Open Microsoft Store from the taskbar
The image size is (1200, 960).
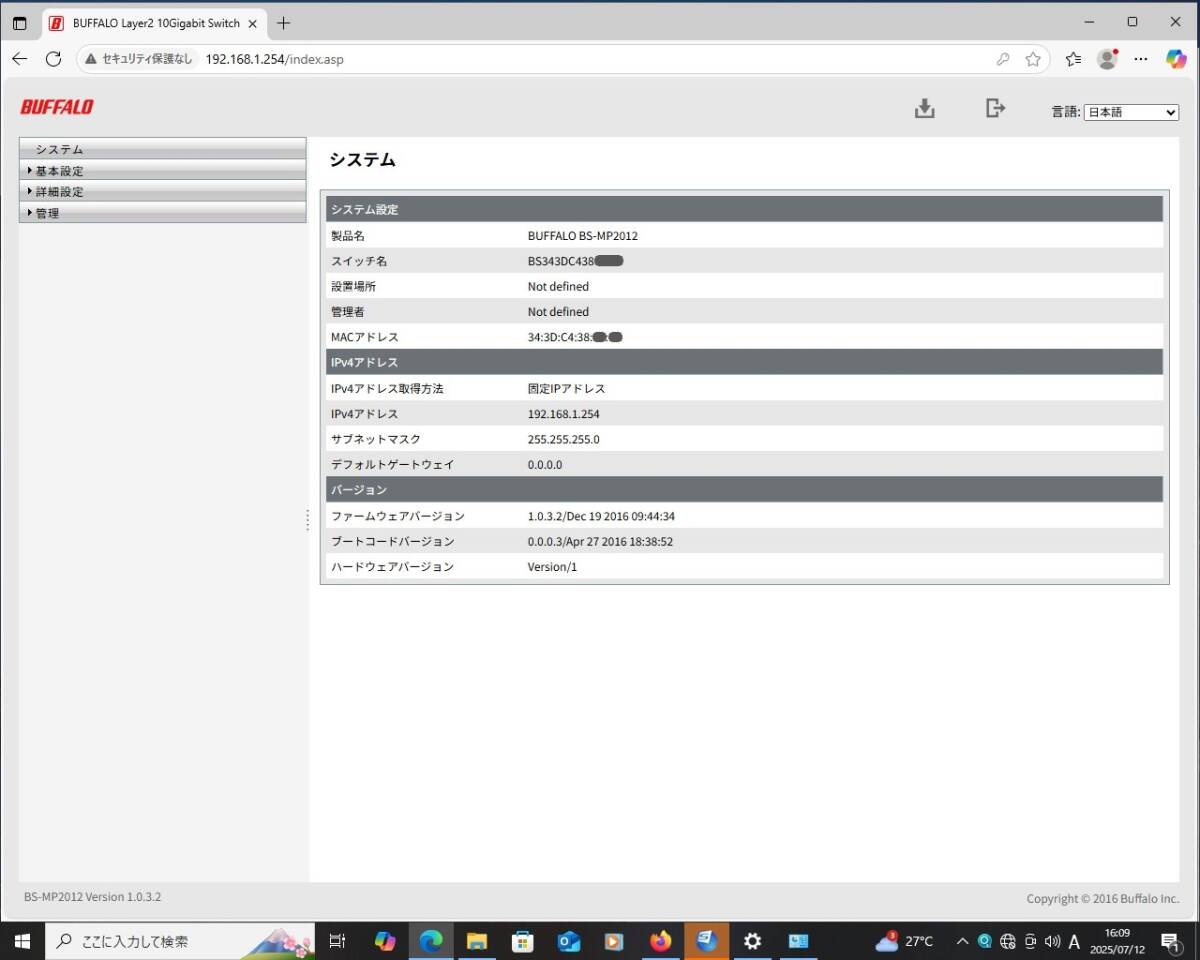(x=522, y=941)
